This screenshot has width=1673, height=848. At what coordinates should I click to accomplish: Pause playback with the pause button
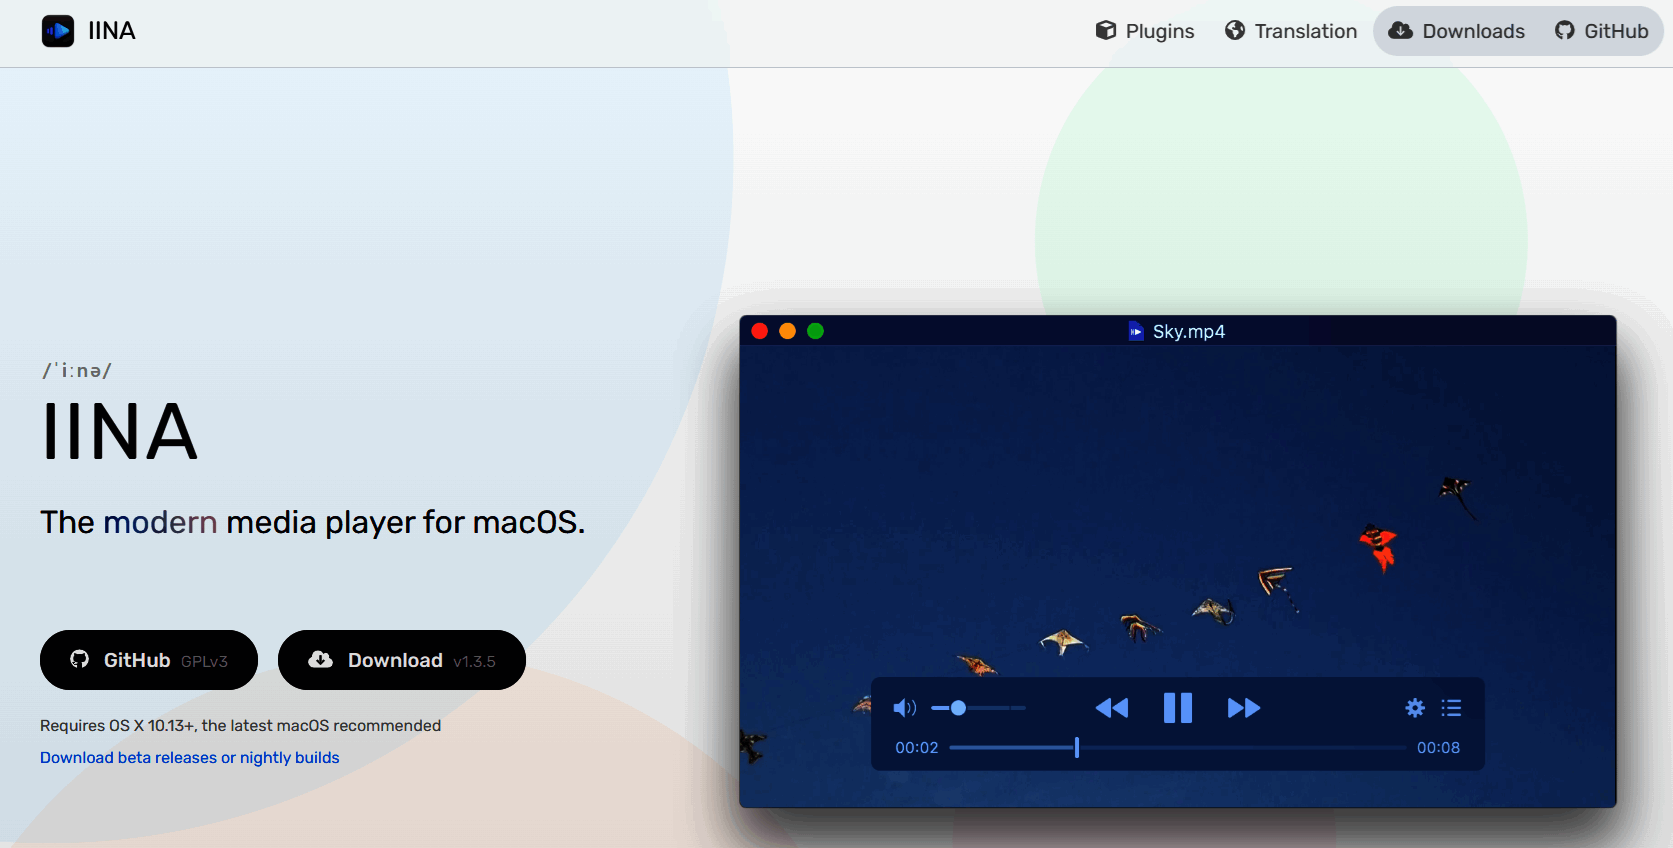1178,708
